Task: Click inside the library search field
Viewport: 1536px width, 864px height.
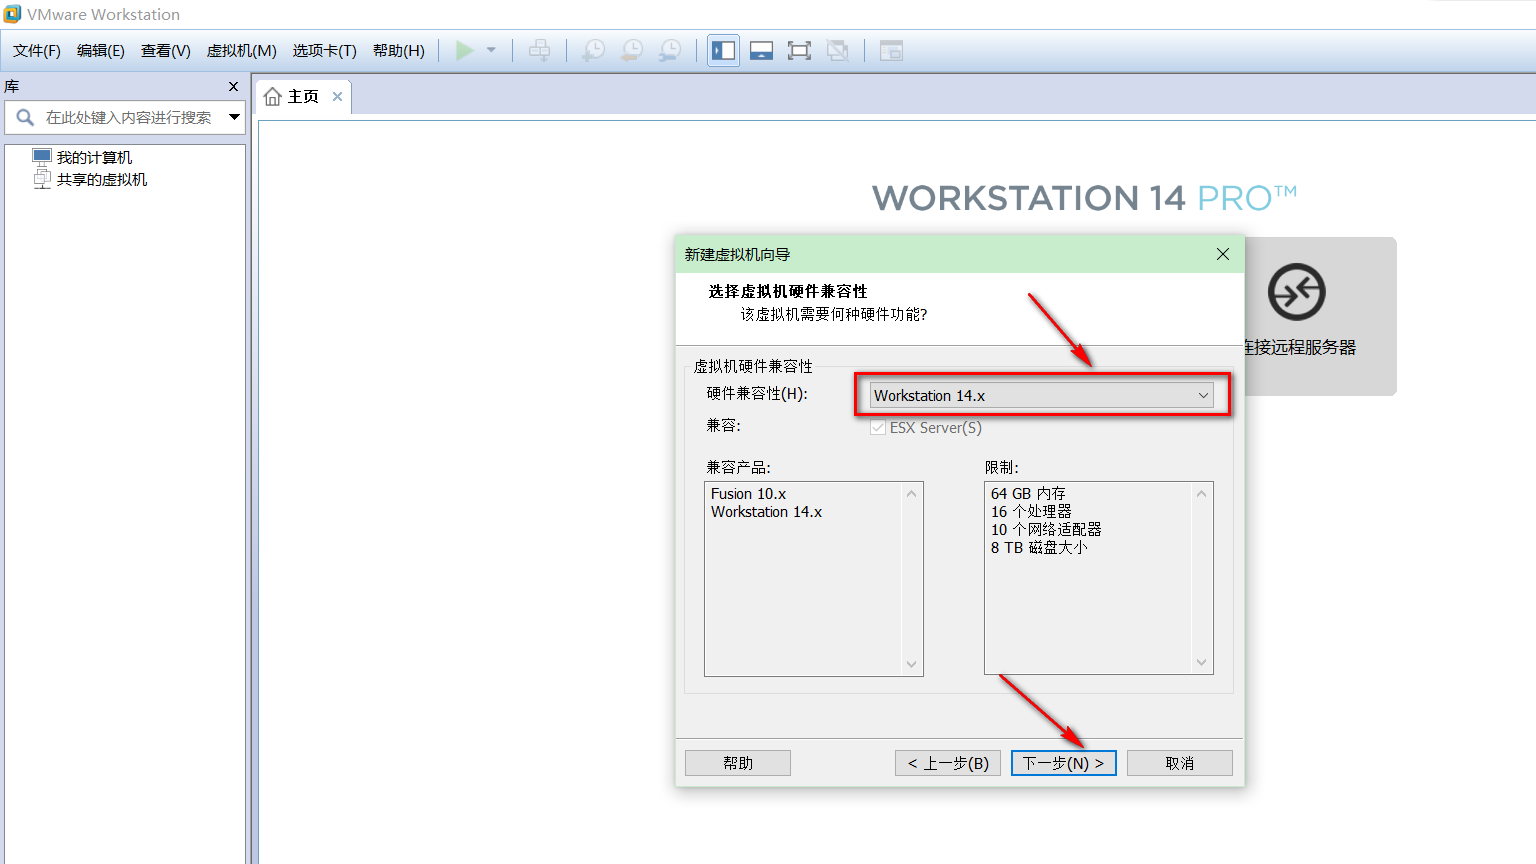Action: [x=130, y=117]
